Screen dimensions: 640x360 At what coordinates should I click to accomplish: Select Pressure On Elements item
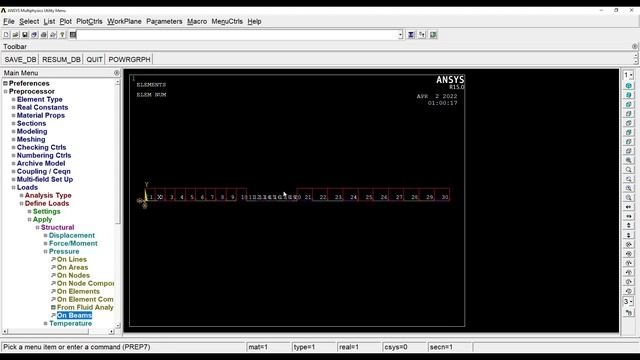[x=78, y=291]
